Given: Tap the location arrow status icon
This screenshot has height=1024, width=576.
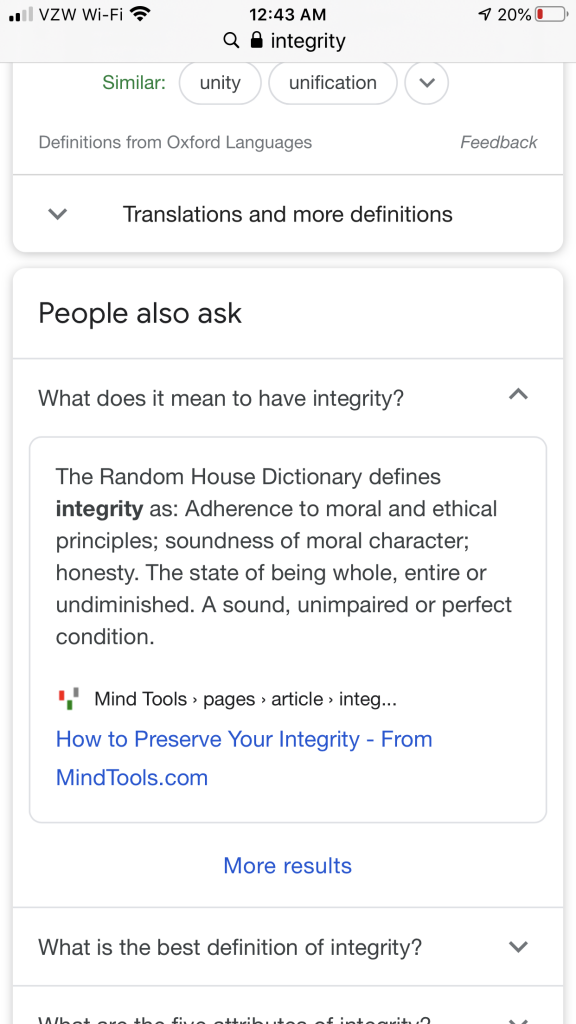Looking at the screenshot, I should tap(484, 14).
